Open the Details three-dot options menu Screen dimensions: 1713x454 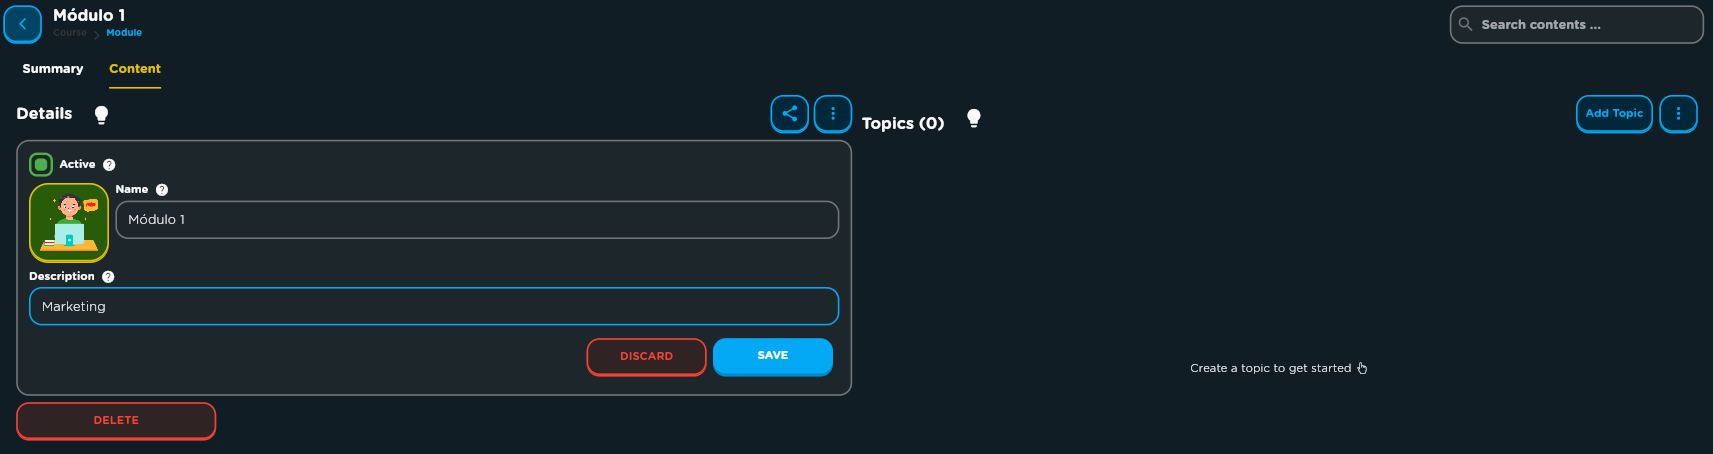click(x=832, y=114)
